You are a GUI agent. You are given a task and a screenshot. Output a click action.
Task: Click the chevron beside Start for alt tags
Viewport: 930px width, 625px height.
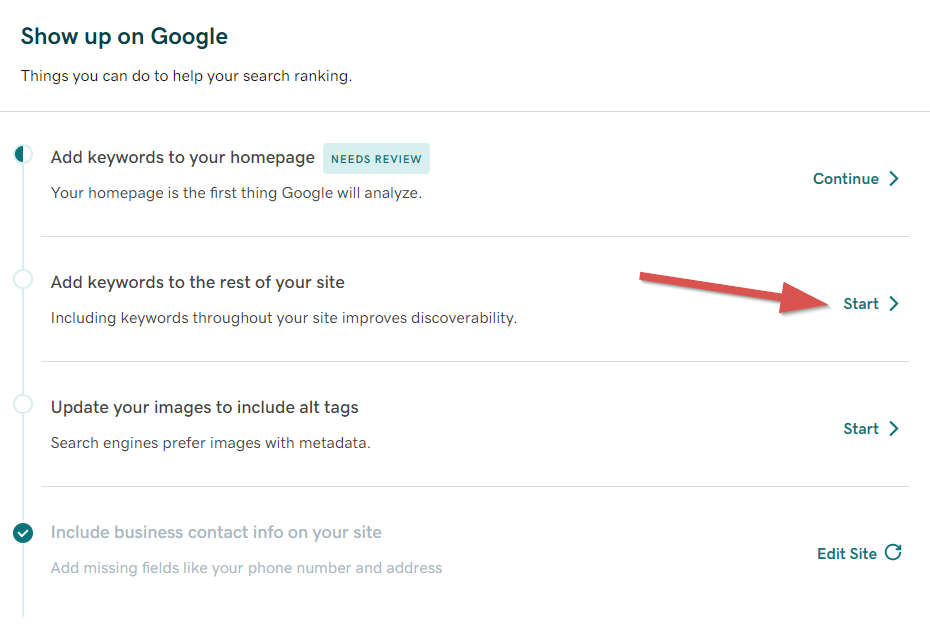tap(894, 429)
